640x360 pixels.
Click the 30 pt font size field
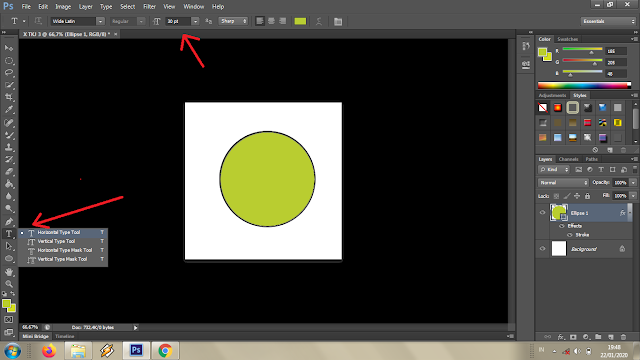click(x=178, y=21)
